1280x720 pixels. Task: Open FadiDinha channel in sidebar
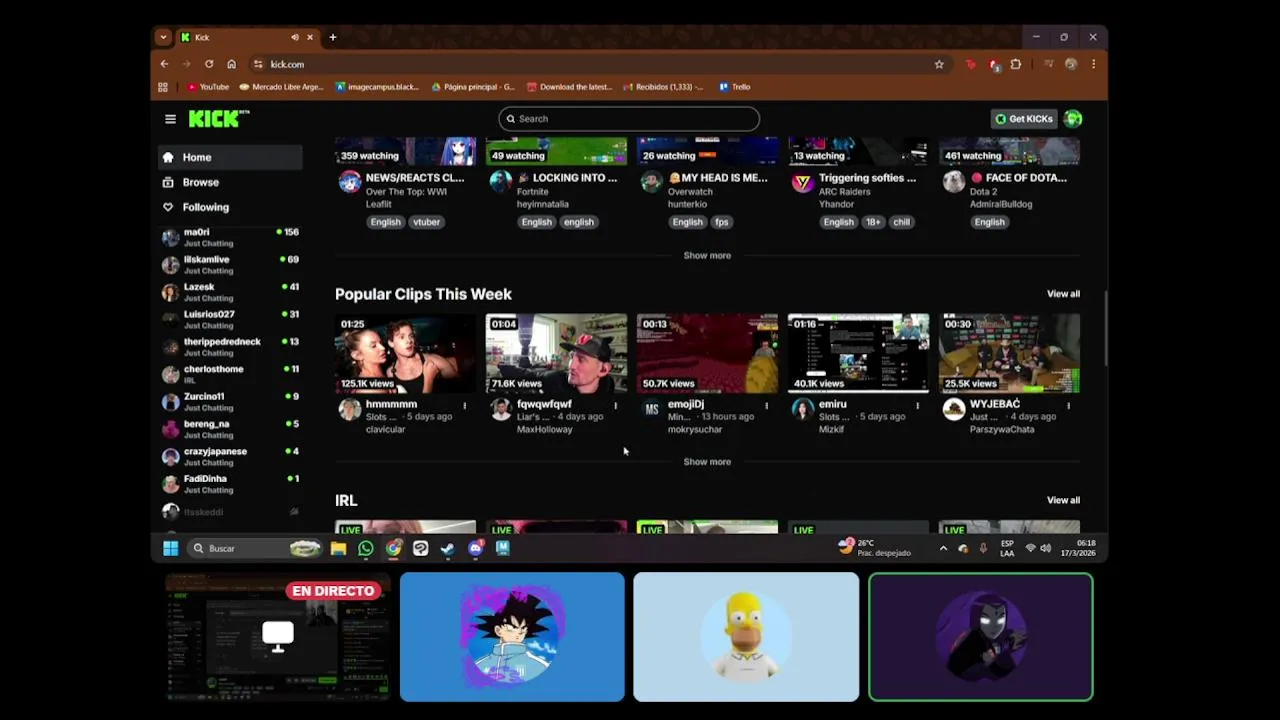pos(230,484)
